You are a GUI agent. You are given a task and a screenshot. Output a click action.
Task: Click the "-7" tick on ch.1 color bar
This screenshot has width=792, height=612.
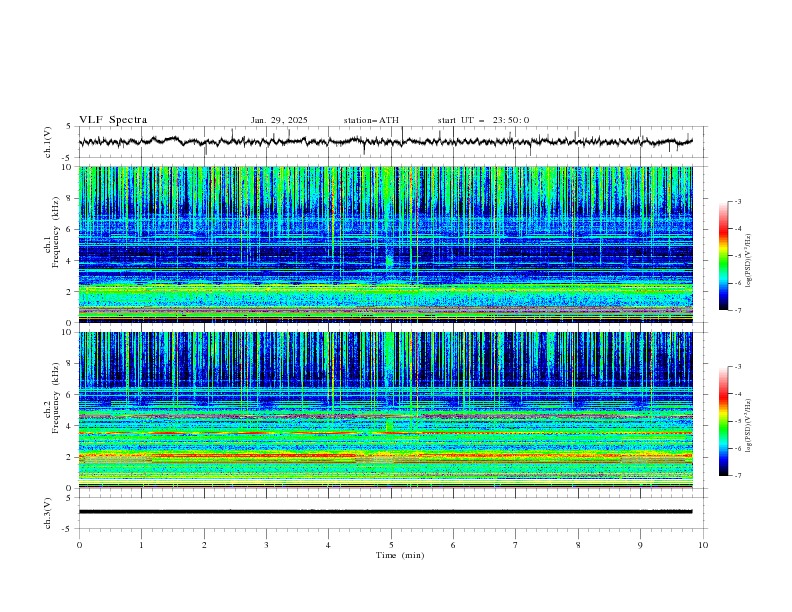click(738, 310)
